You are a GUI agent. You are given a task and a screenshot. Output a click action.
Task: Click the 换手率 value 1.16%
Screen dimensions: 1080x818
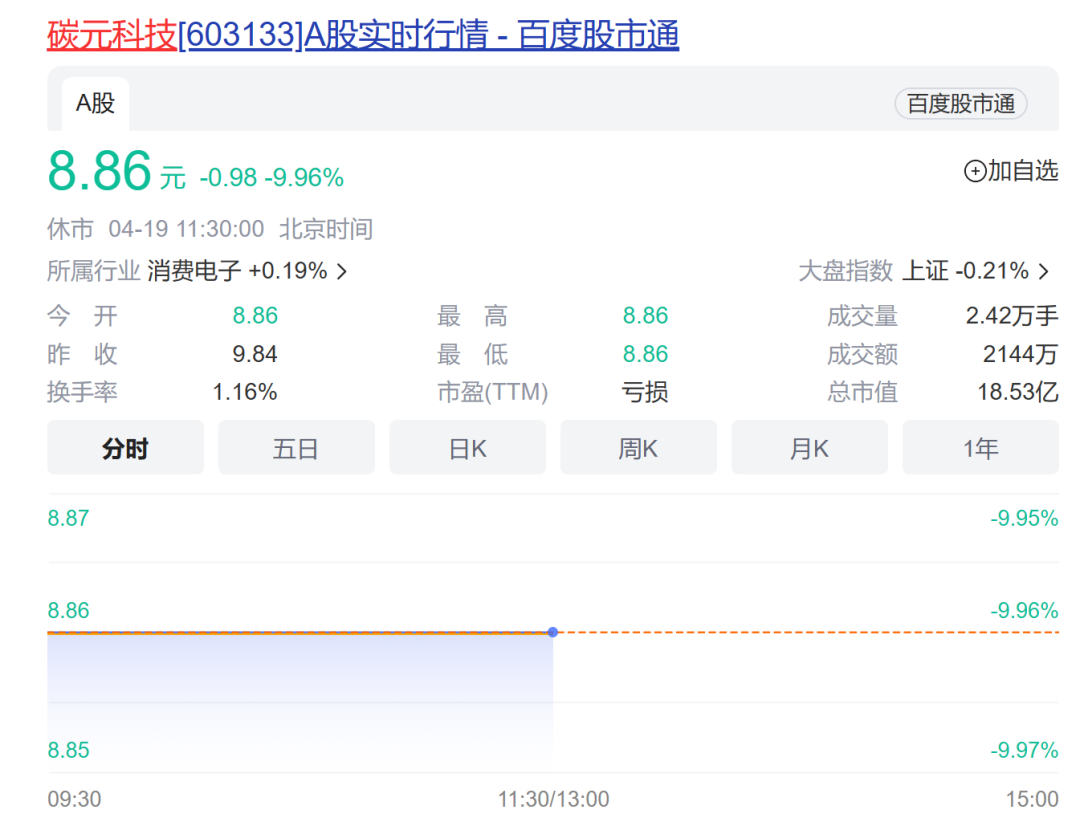point(245,392)
